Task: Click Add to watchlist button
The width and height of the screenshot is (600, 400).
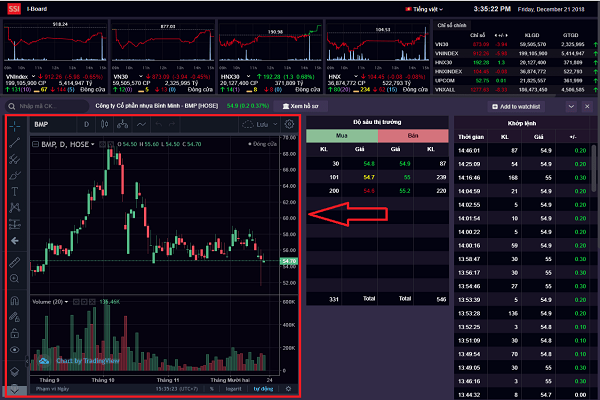Action: pyautogui.click(x=523, y=105)
